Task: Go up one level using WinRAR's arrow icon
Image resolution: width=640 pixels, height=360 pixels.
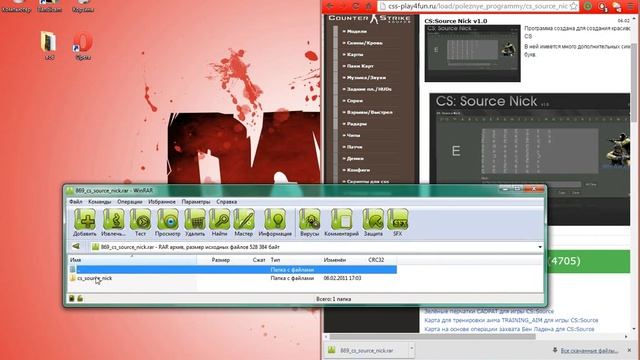Action: pos(76,247)
